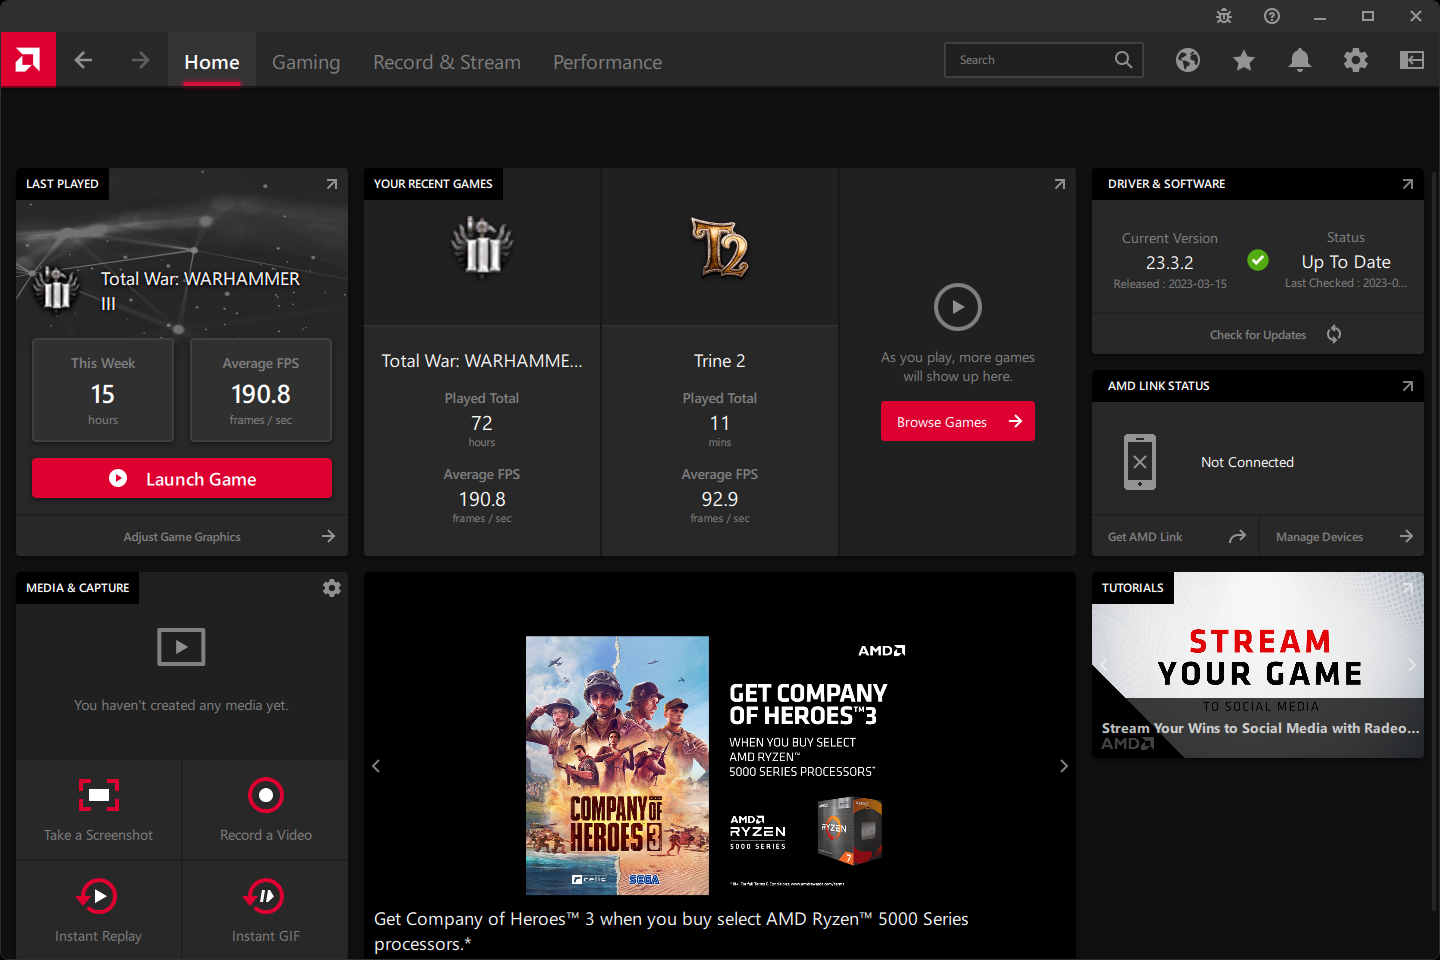The height and width of the screenshot is (960, 1440).
Task: Click the Up To Date status text
Action: (1346, 262)
